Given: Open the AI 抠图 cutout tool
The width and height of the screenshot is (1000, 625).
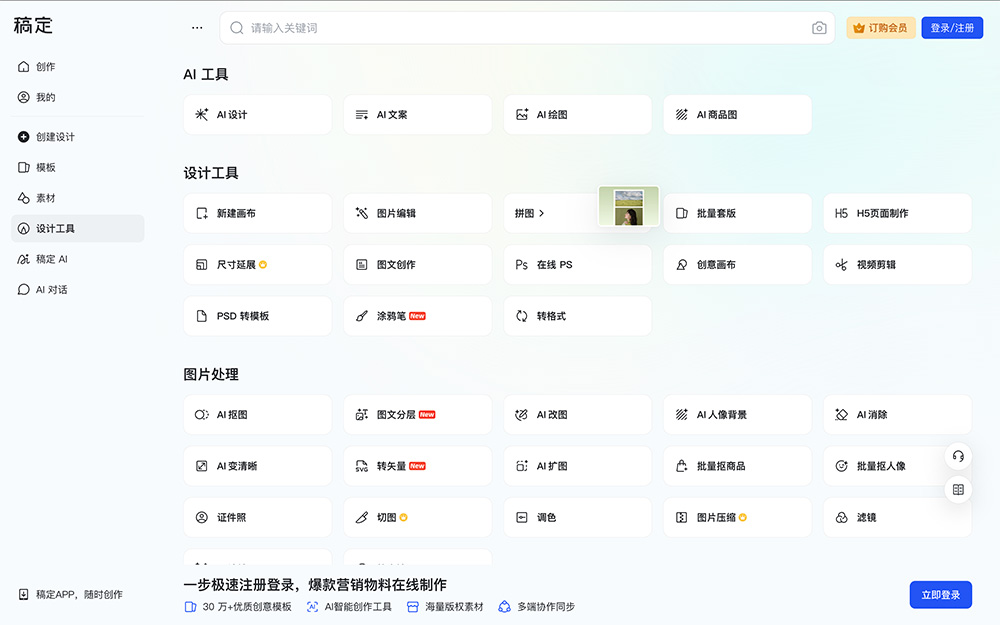Looking at the screenshot, I should [257, 414].
